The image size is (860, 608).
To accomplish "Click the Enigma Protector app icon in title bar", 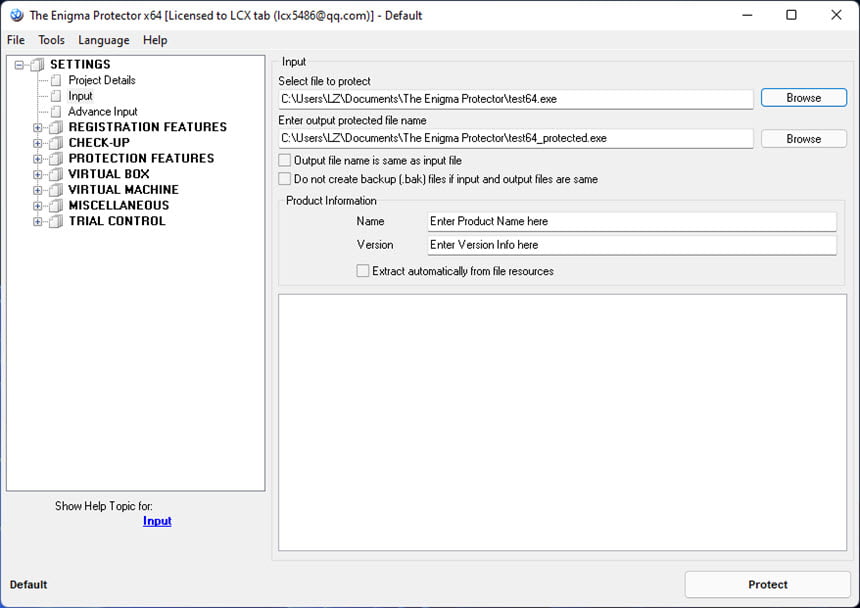I will (x=16, y=15).
